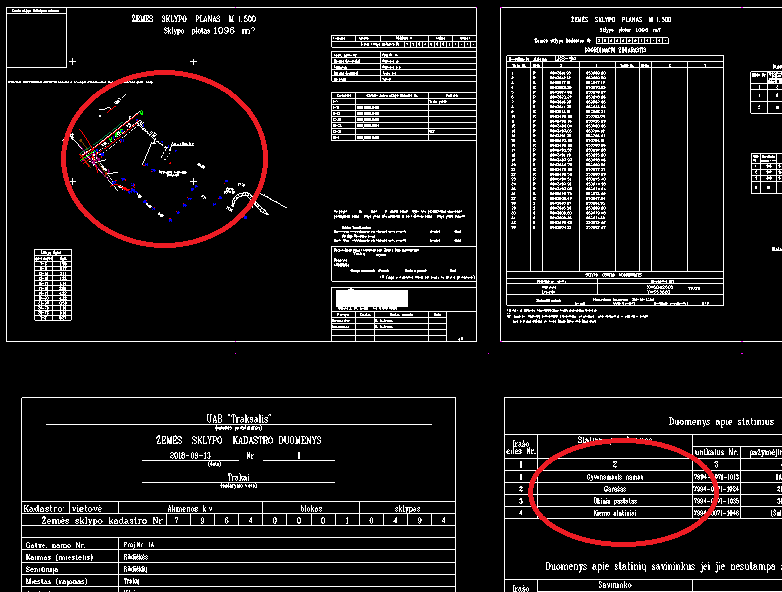
Task: Click the Duomenys apie statinius heading
Action: click(721, 422)
